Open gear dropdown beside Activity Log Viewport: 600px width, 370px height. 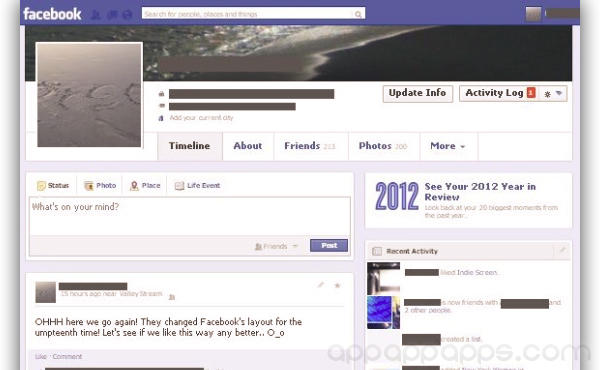click(553, 93)
